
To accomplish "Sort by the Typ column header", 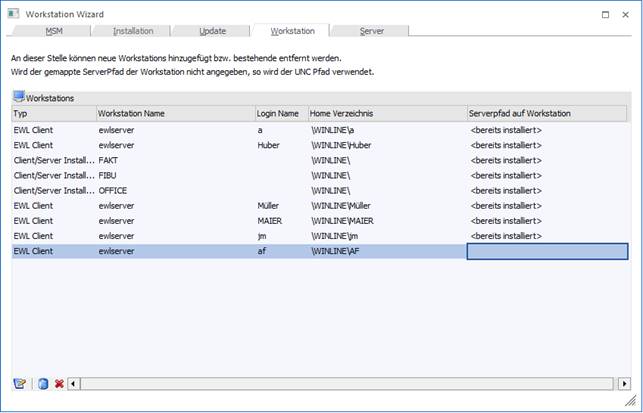I will (53, 114).
